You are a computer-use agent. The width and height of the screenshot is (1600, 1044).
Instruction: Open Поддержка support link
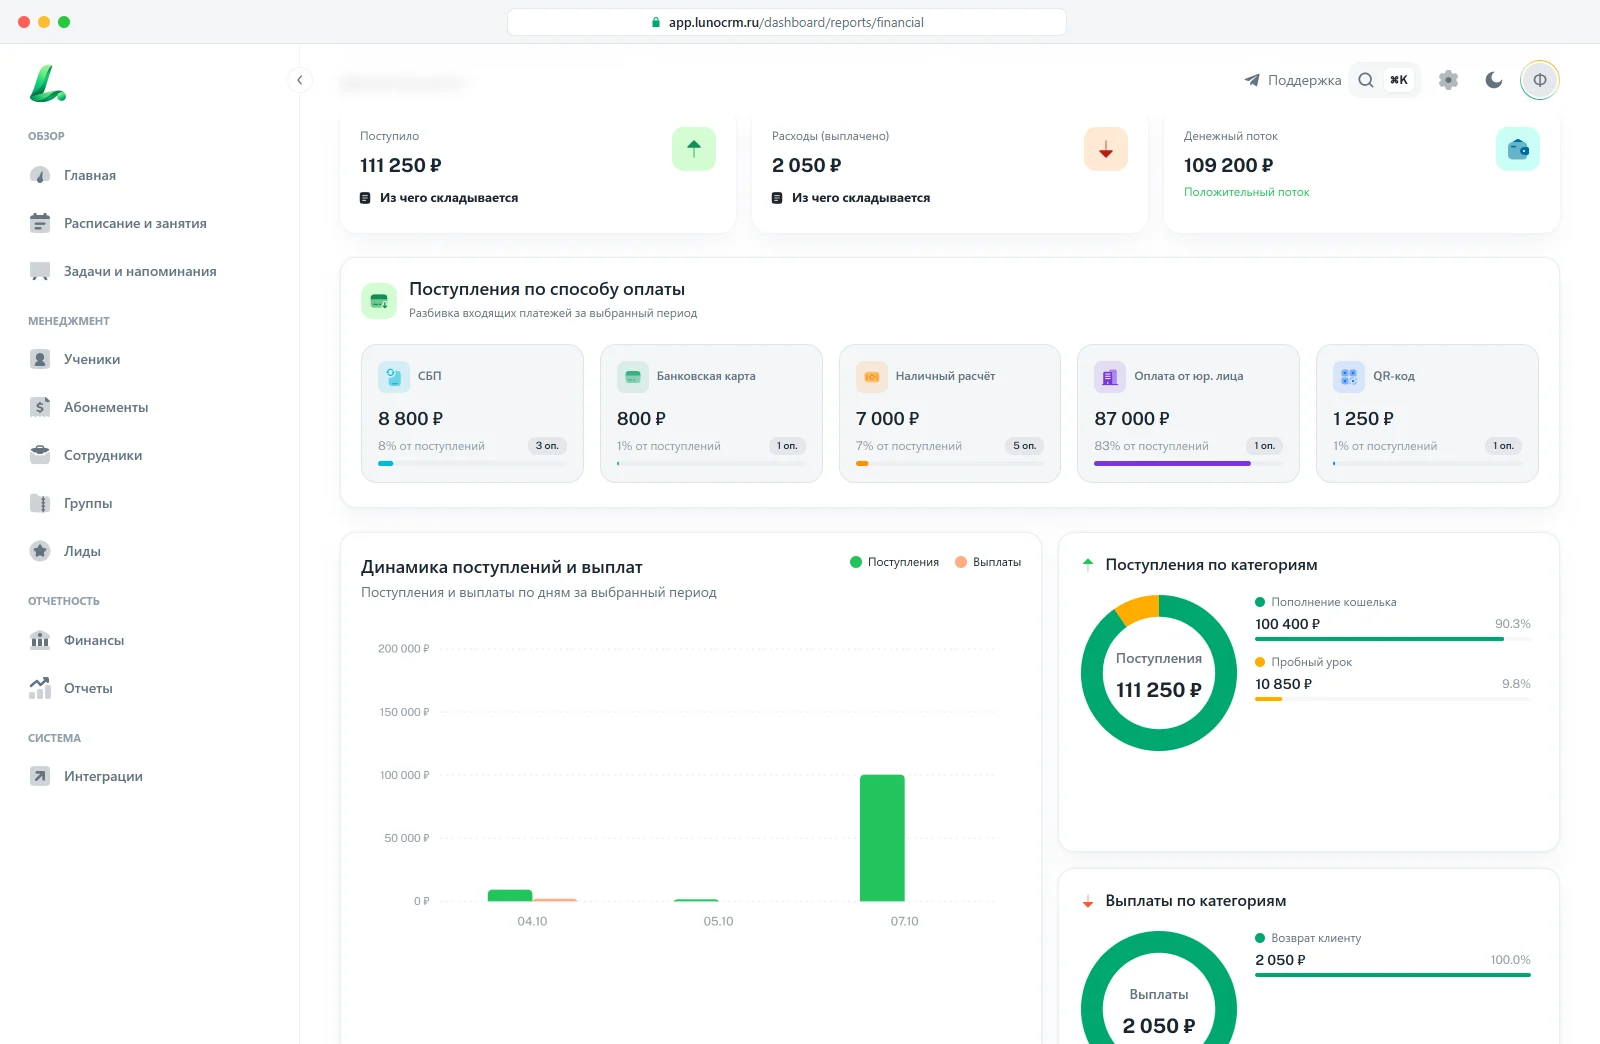pyautogui.click(x=1292, y=80)
